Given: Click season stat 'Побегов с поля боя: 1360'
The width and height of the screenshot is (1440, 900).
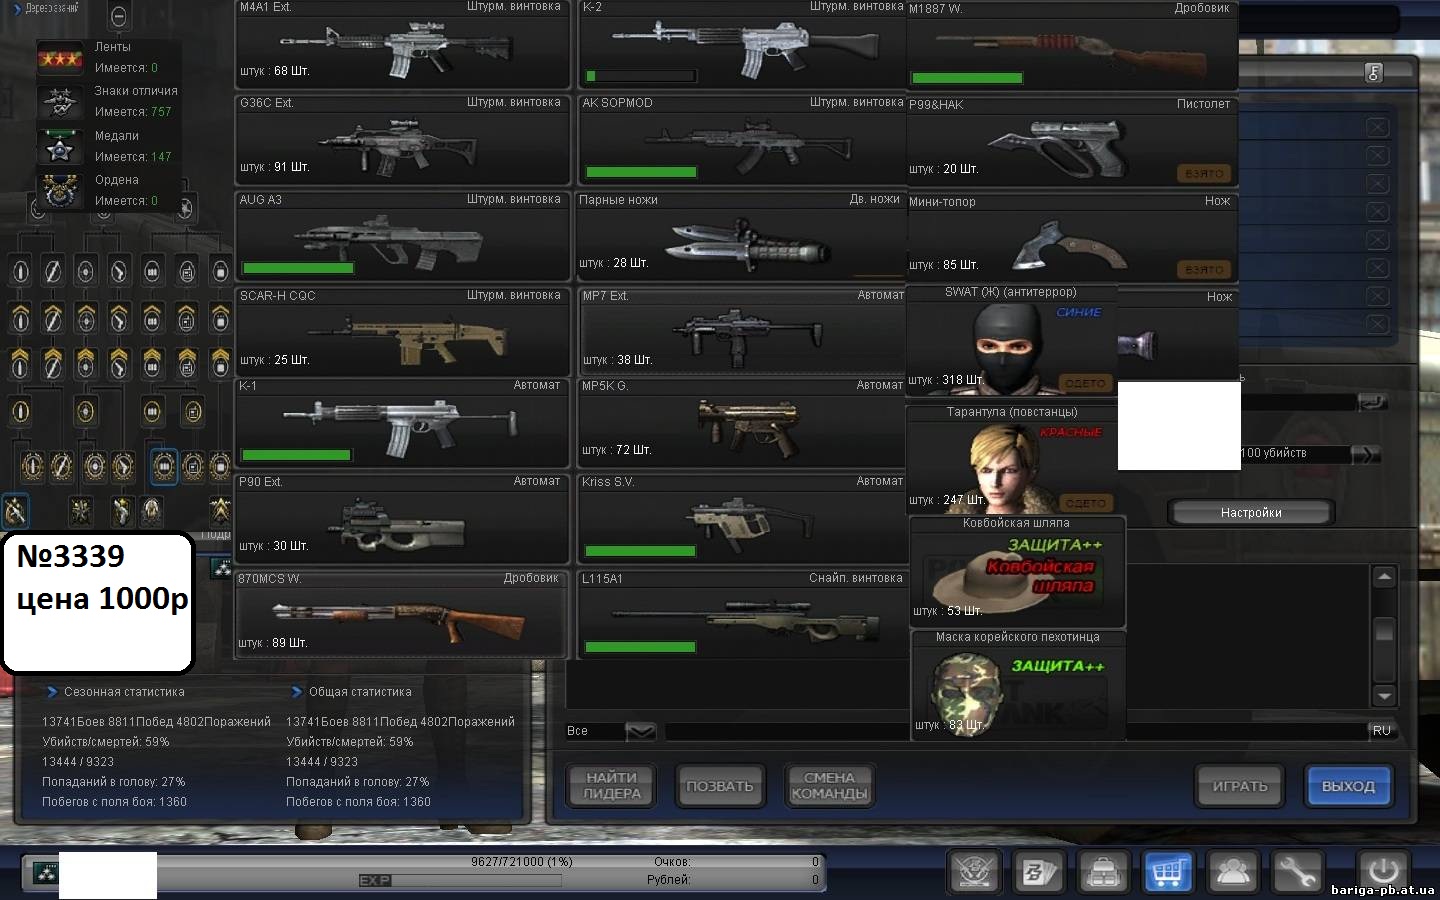Looking at the screenshot, I should point(114,802).
